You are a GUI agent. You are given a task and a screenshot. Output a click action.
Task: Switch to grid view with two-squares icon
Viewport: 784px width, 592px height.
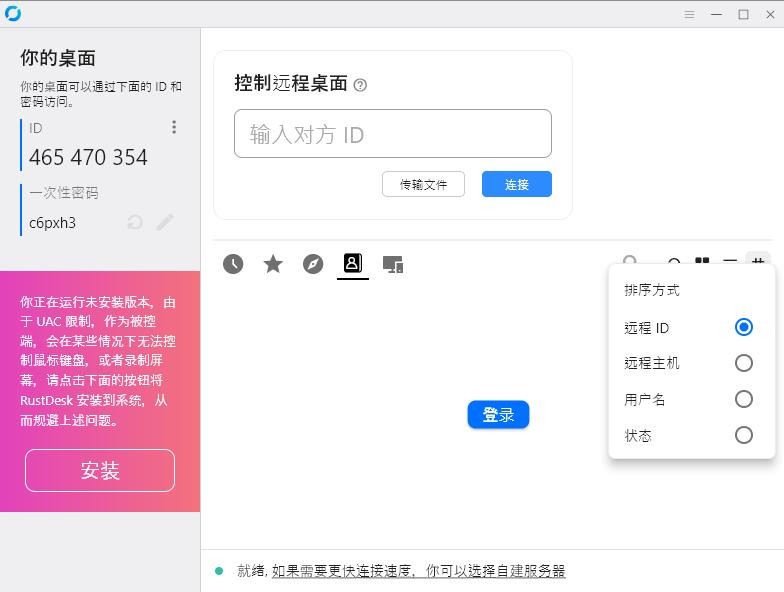click(702, 260)
